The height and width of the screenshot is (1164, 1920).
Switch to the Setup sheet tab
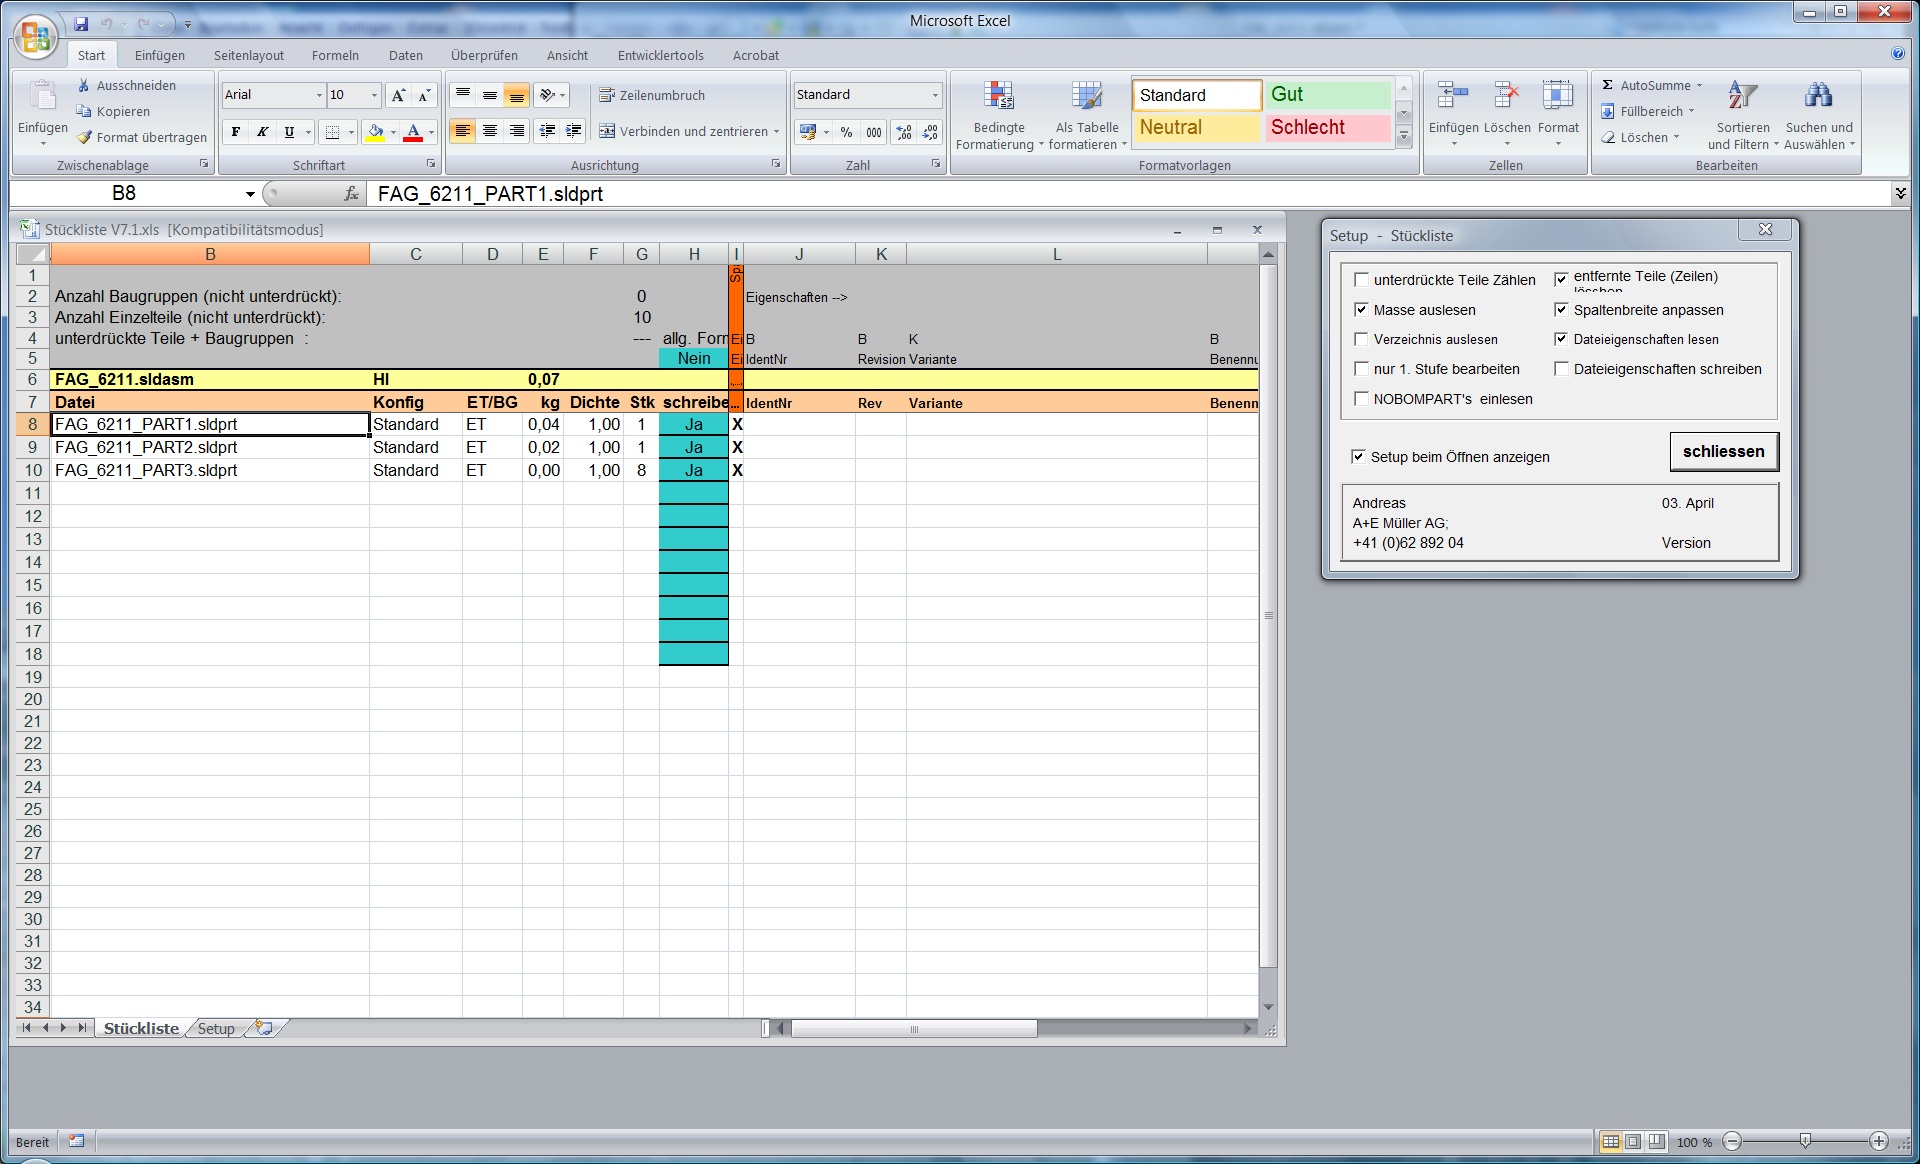click(216, 1029)
